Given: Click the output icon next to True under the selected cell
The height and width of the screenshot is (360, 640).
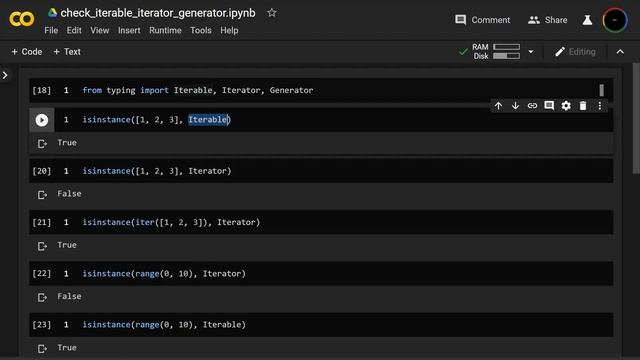Looking at the screenshot, I should (x=42, y=143).
